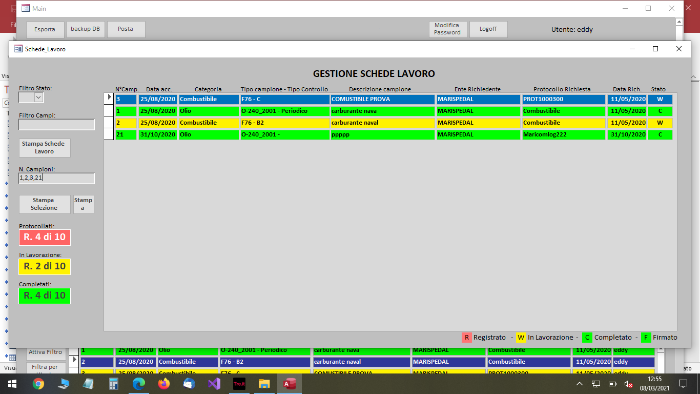Screen dimensions: 700x394
Task: Open the network tray icon
Action: (596, 384)
